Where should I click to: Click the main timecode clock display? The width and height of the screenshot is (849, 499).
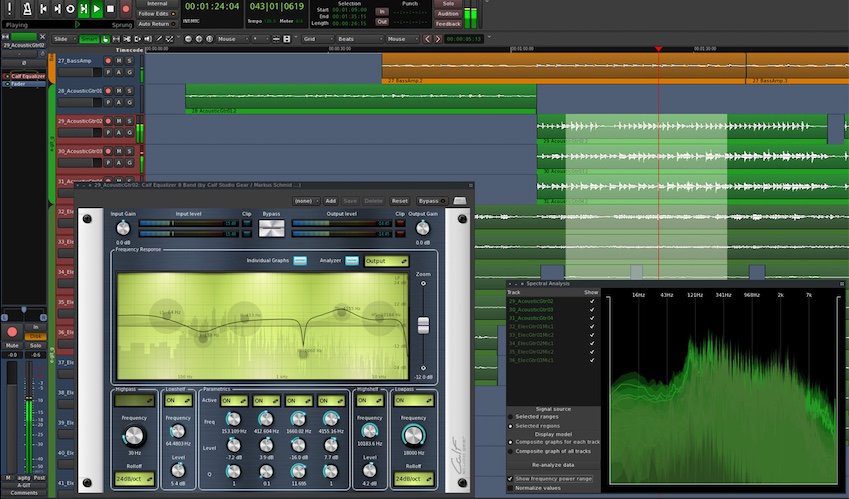coord(212,6)
